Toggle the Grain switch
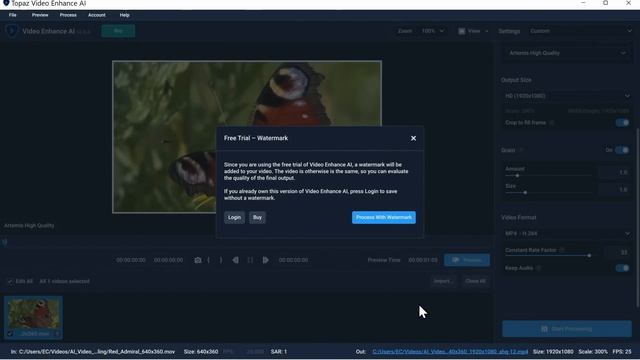 622,150
